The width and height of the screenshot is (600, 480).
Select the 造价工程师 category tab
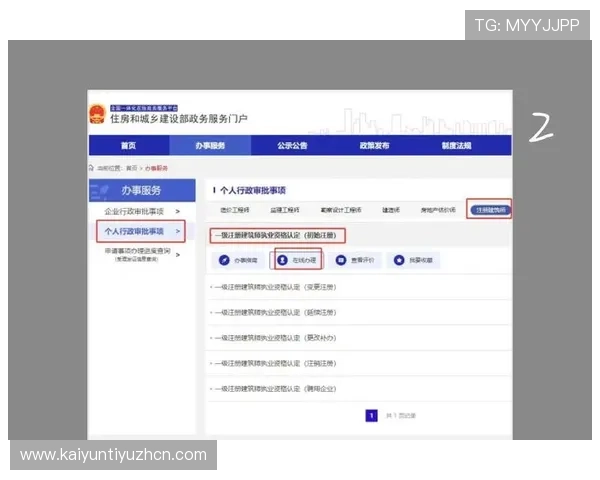(235, 210)
